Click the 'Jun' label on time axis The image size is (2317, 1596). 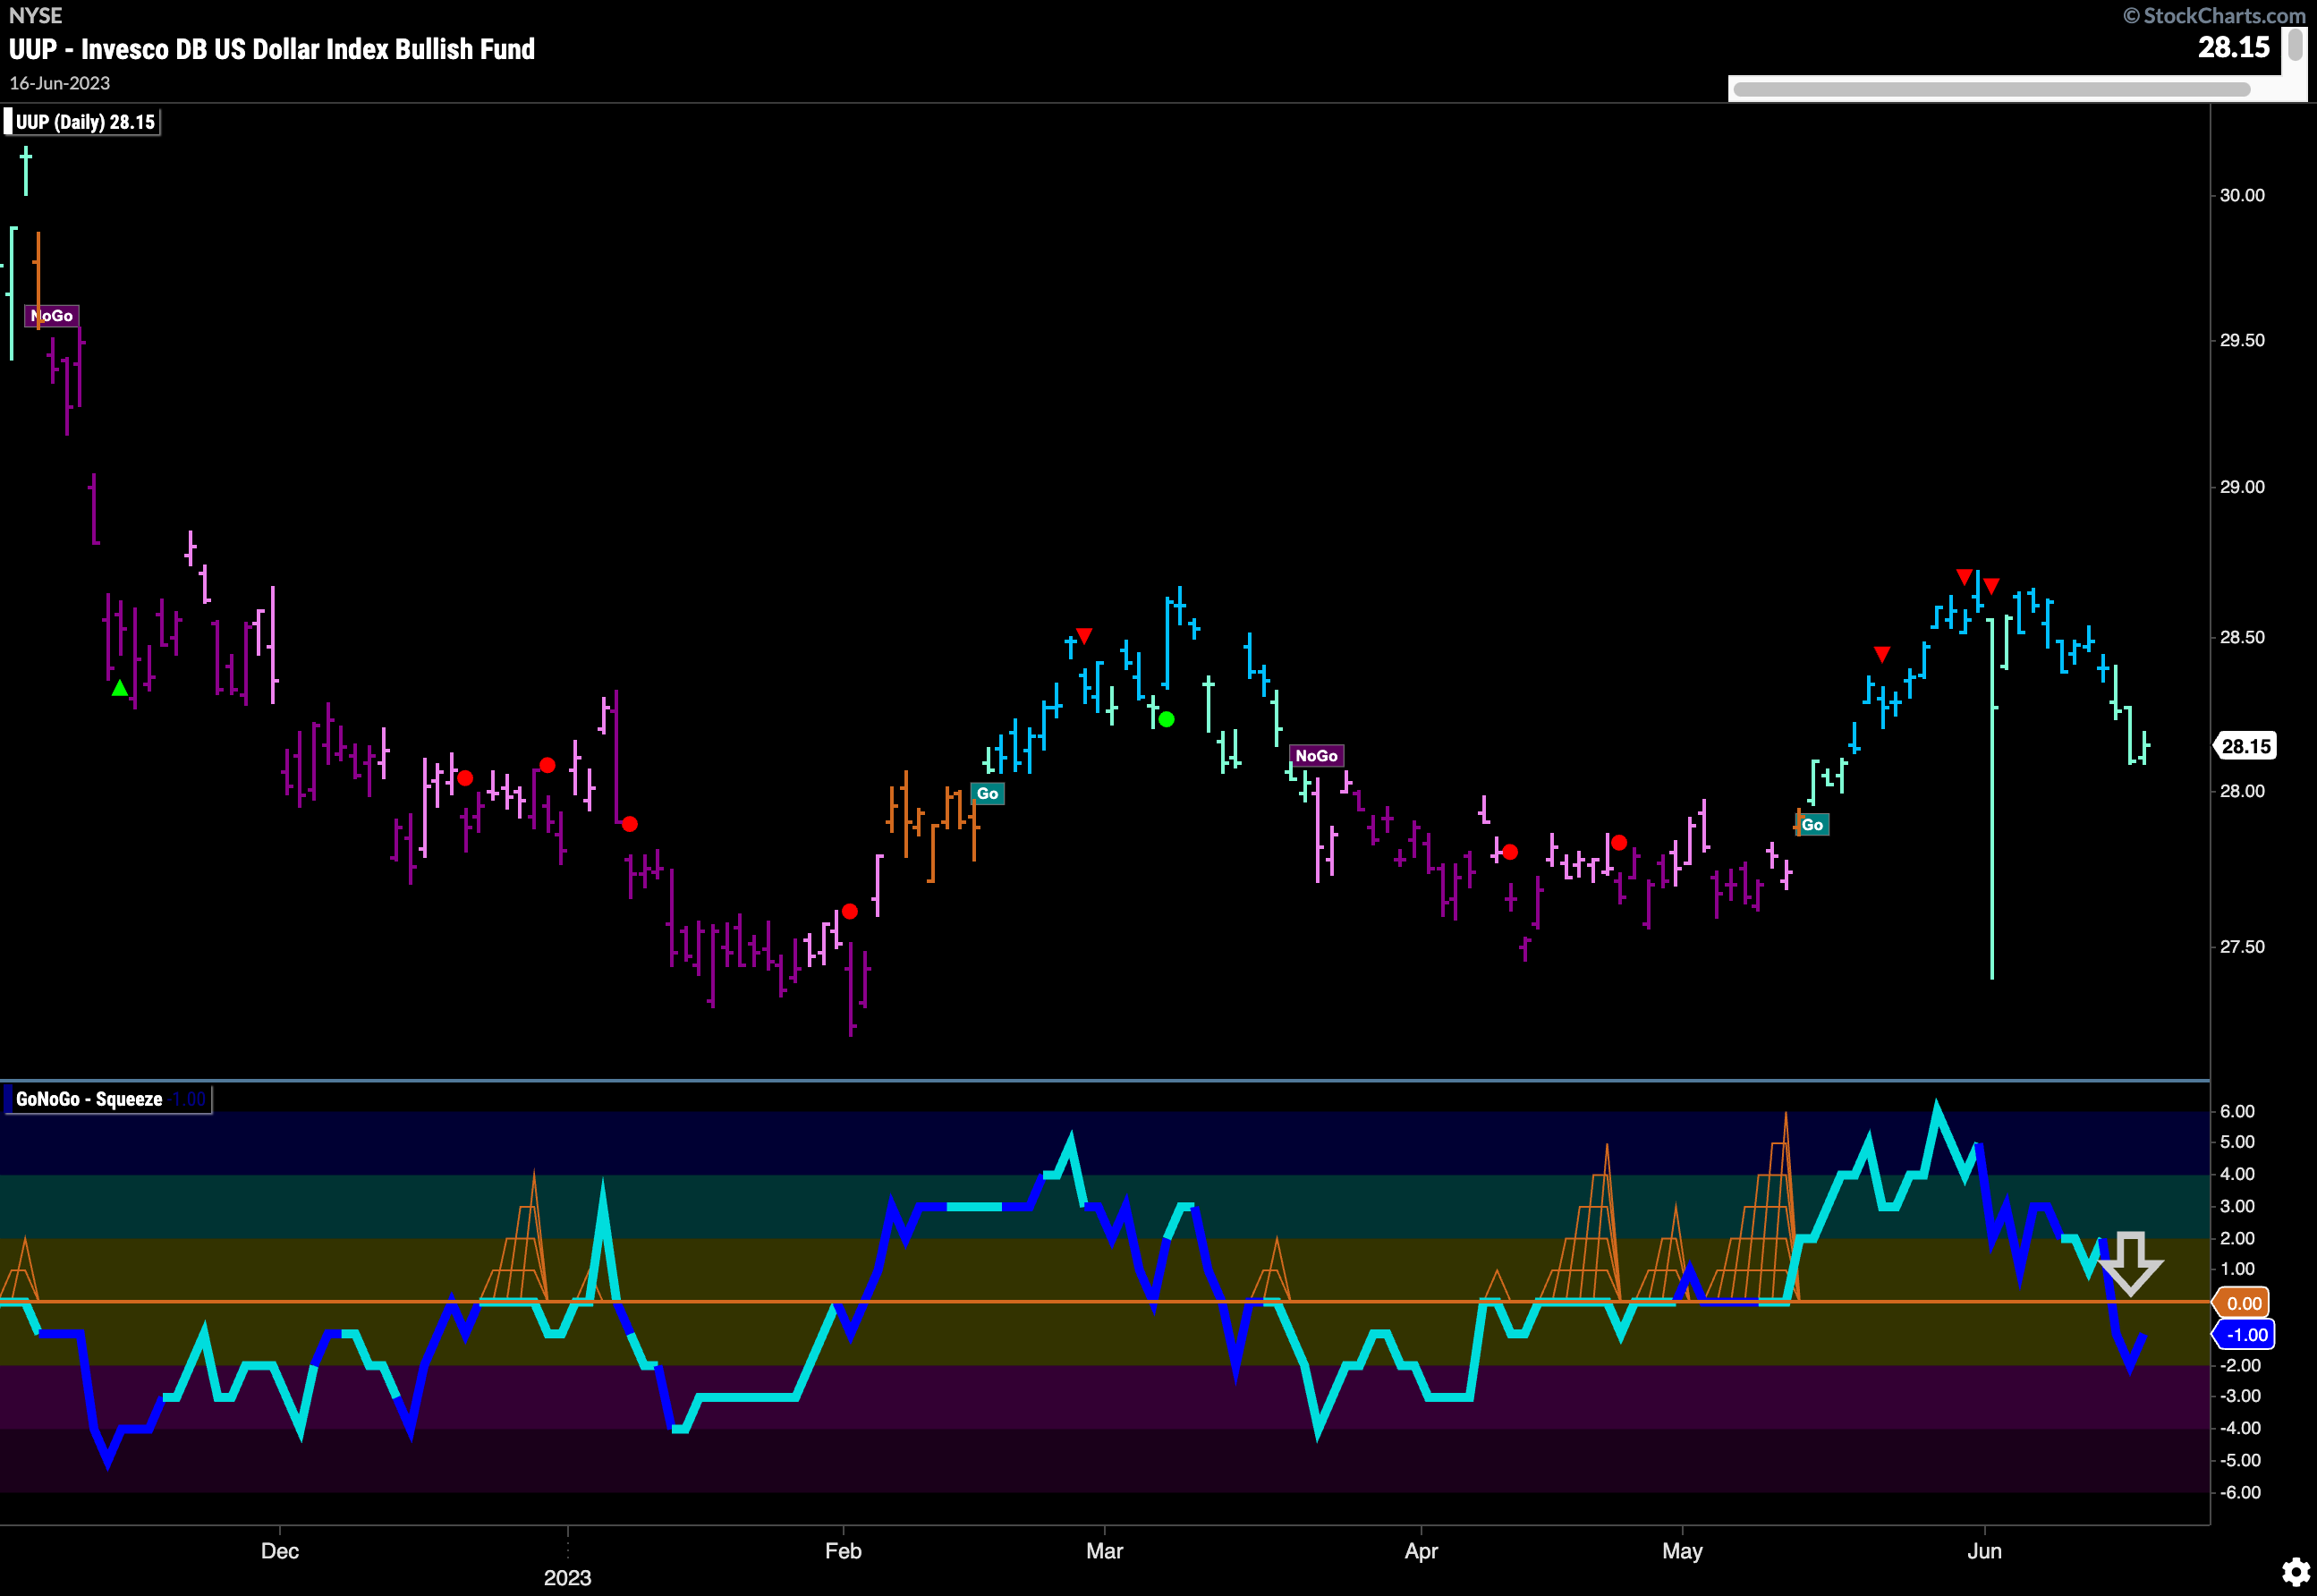[1984, 1551]
